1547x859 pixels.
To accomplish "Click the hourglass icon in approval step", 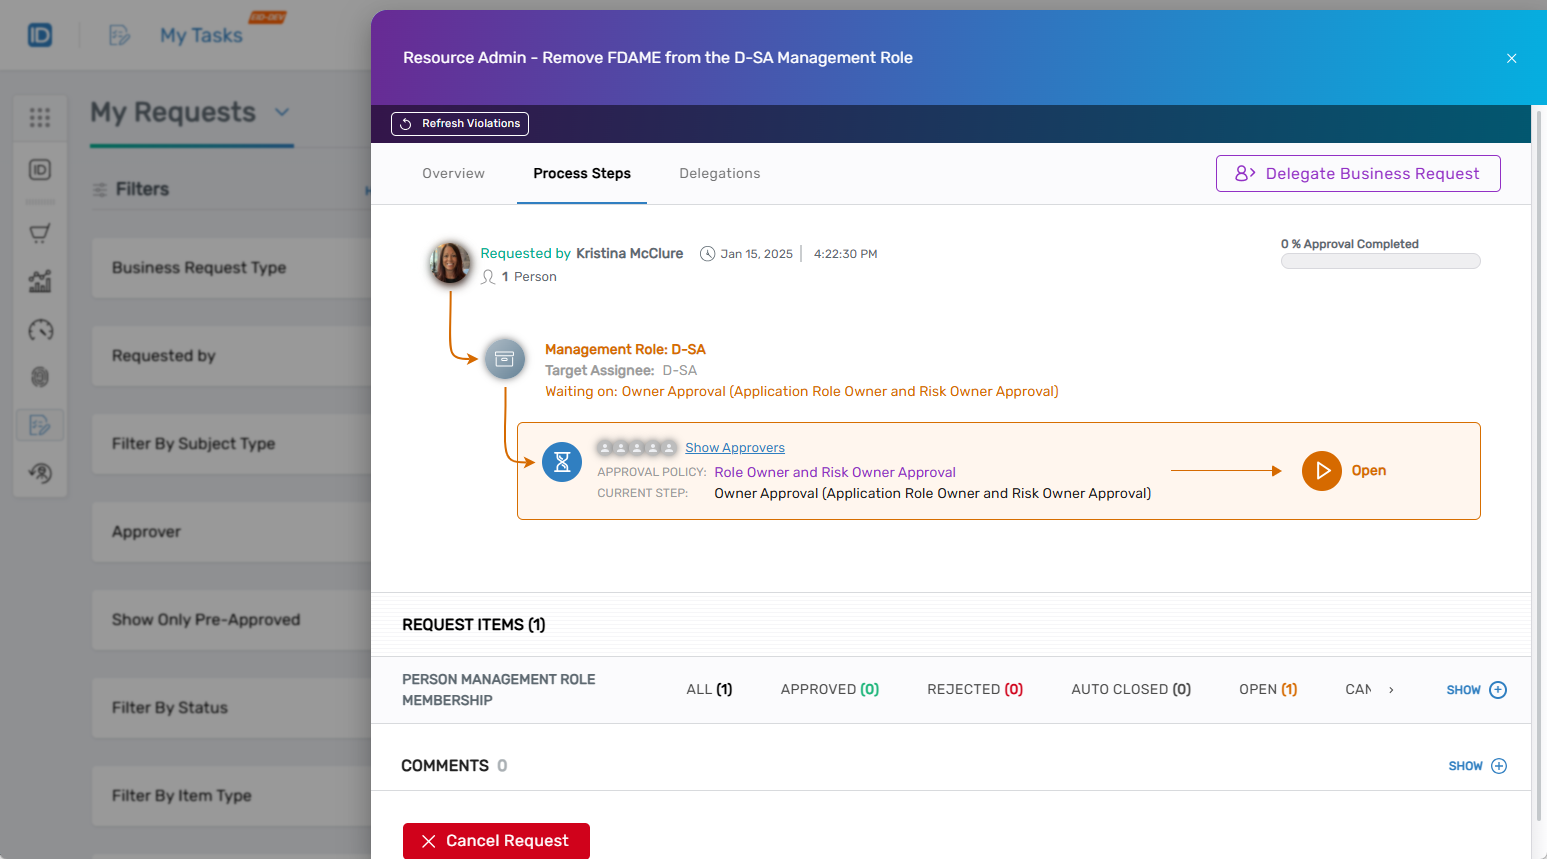I will coord(561,462).
